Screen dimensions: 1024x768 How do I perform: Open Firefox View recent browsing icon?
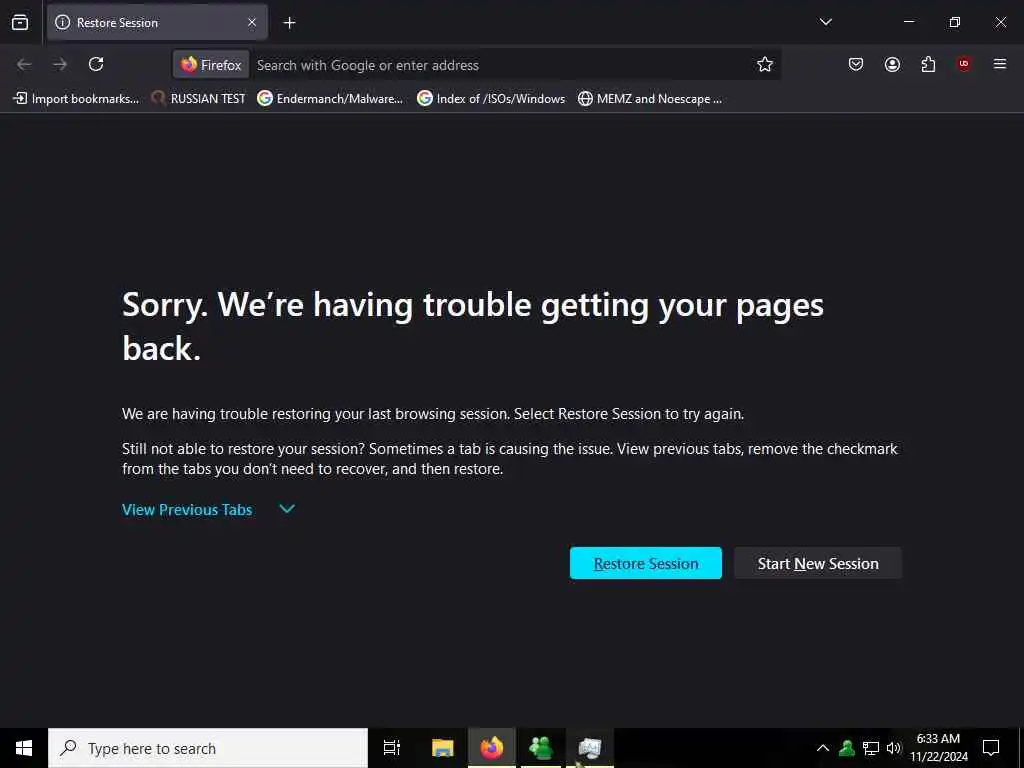(x=20, y=22)
